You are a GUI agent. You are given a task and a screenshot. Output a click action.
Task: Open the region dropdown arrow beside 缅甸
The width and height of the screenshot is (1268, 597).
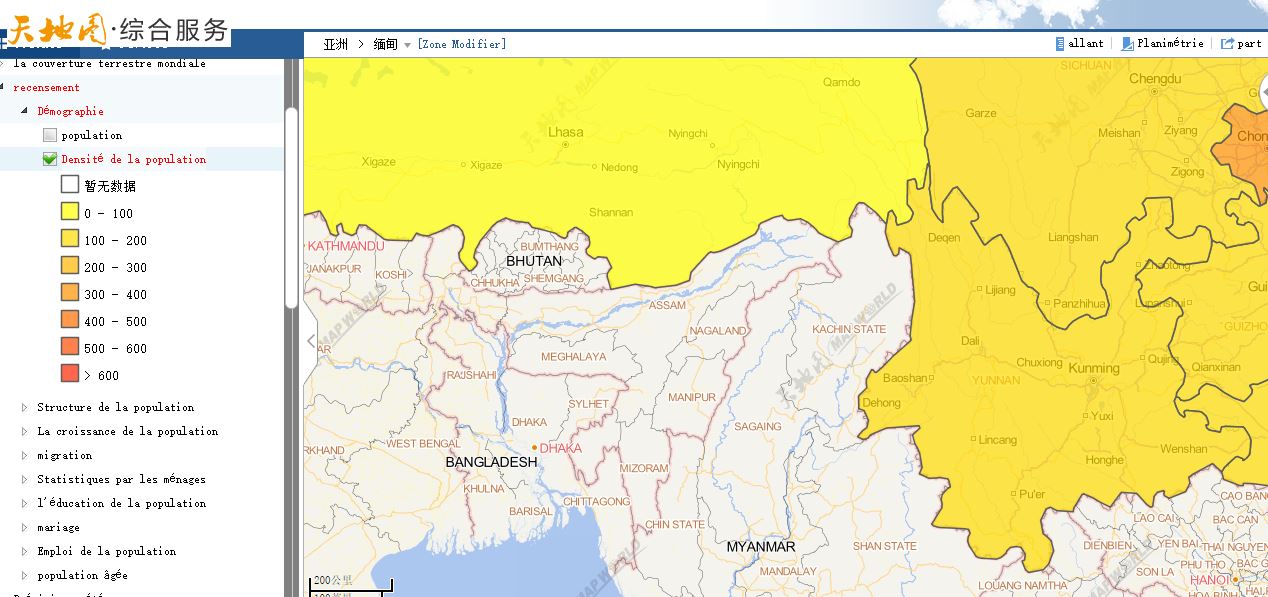coord(408,45)
